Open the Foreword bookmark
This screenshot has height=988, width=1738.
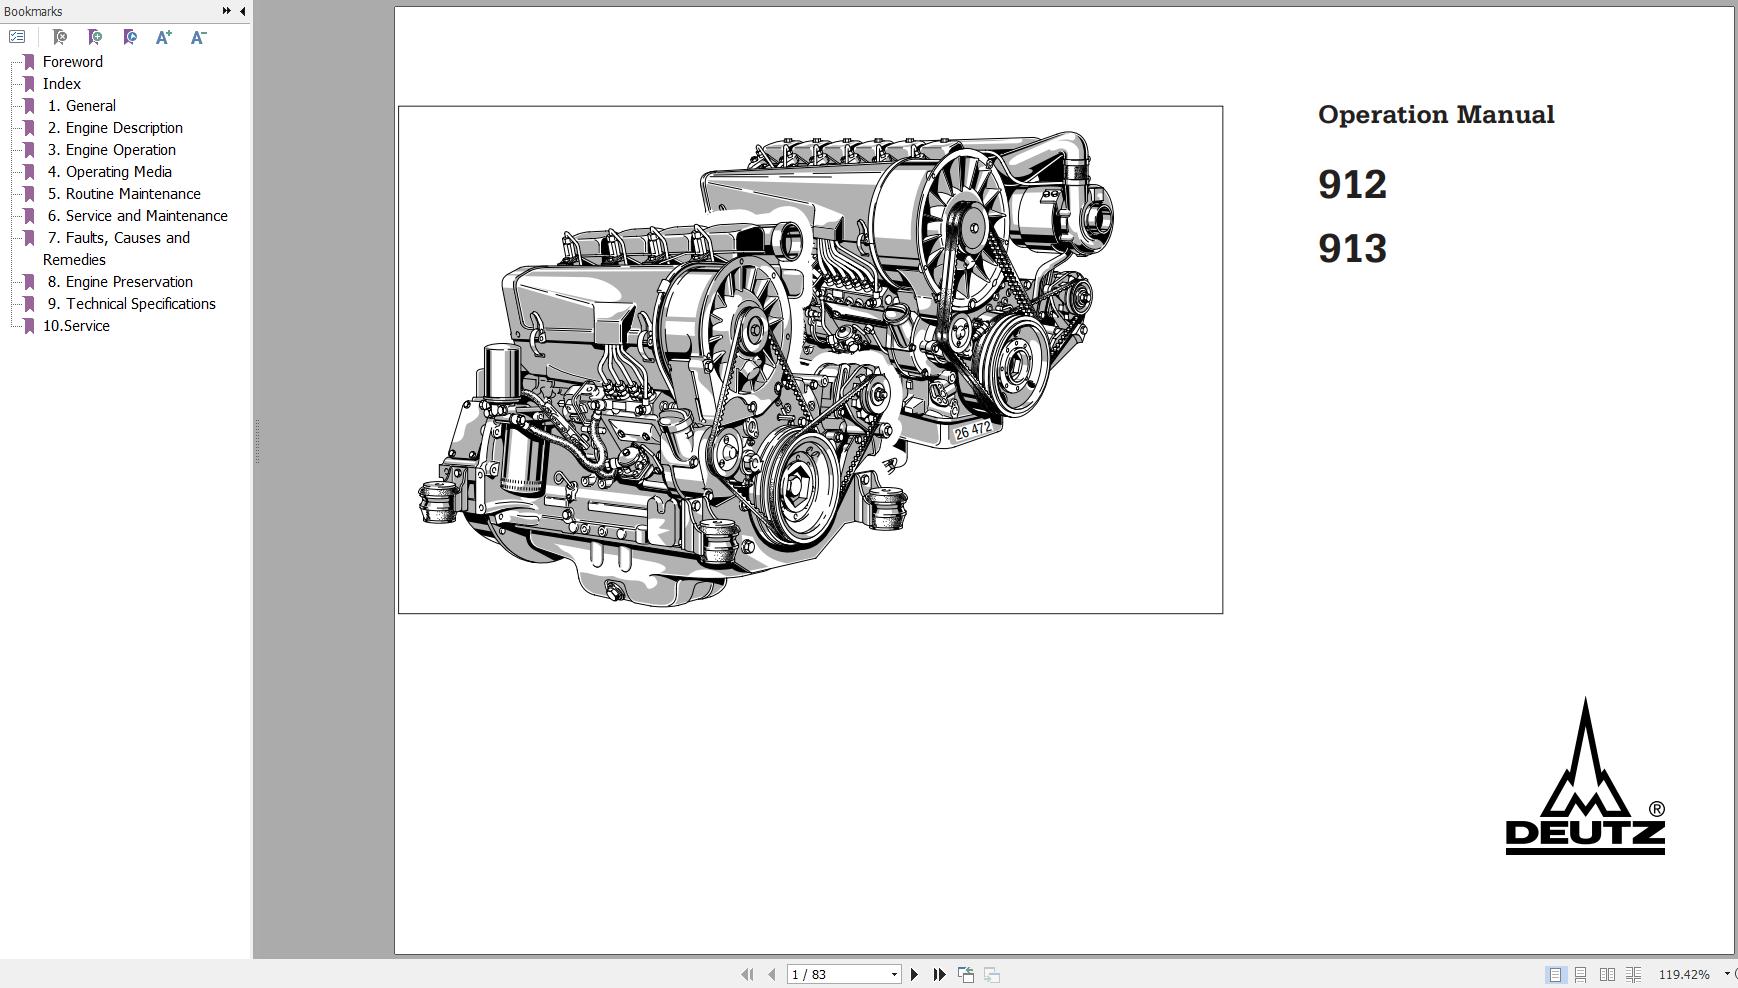[72, 62]
